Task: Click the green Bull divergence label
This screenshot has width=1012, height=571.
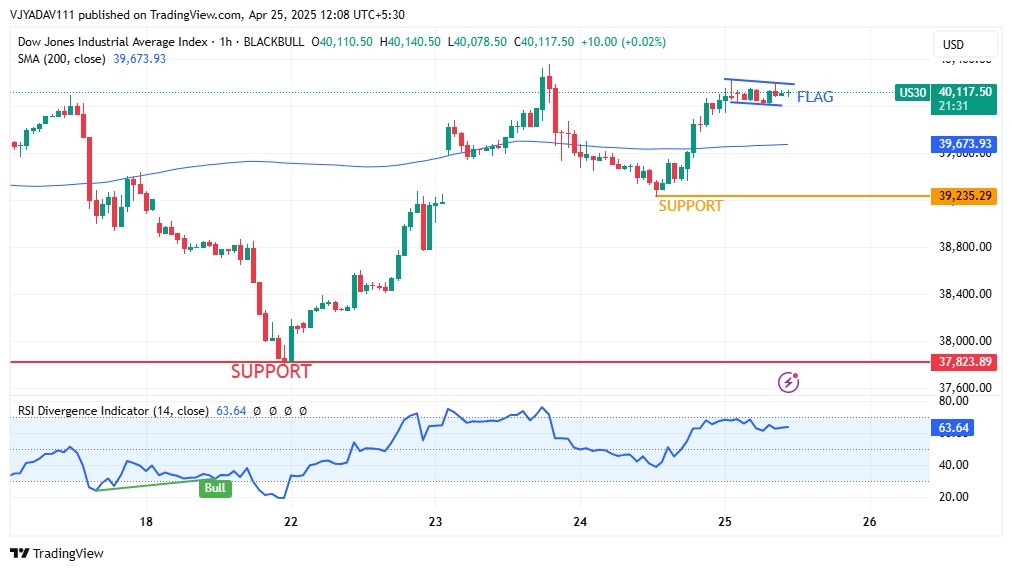Action: (215, 488)
